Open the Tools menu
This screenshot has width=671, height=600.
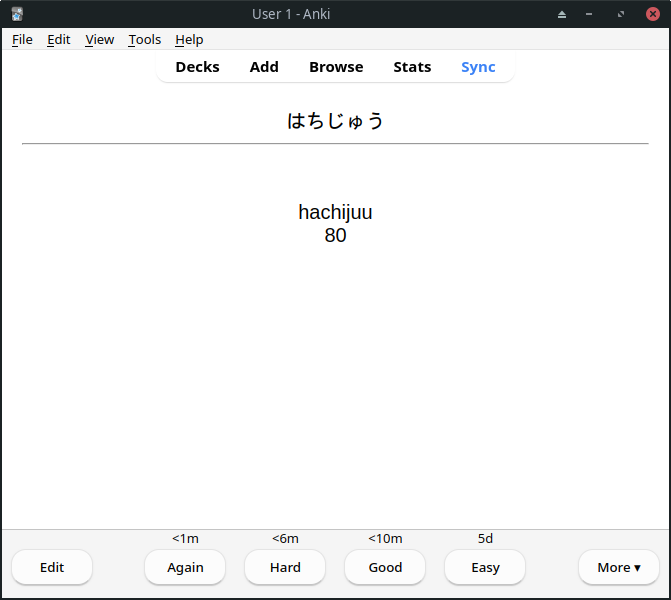tap(145, 39)
